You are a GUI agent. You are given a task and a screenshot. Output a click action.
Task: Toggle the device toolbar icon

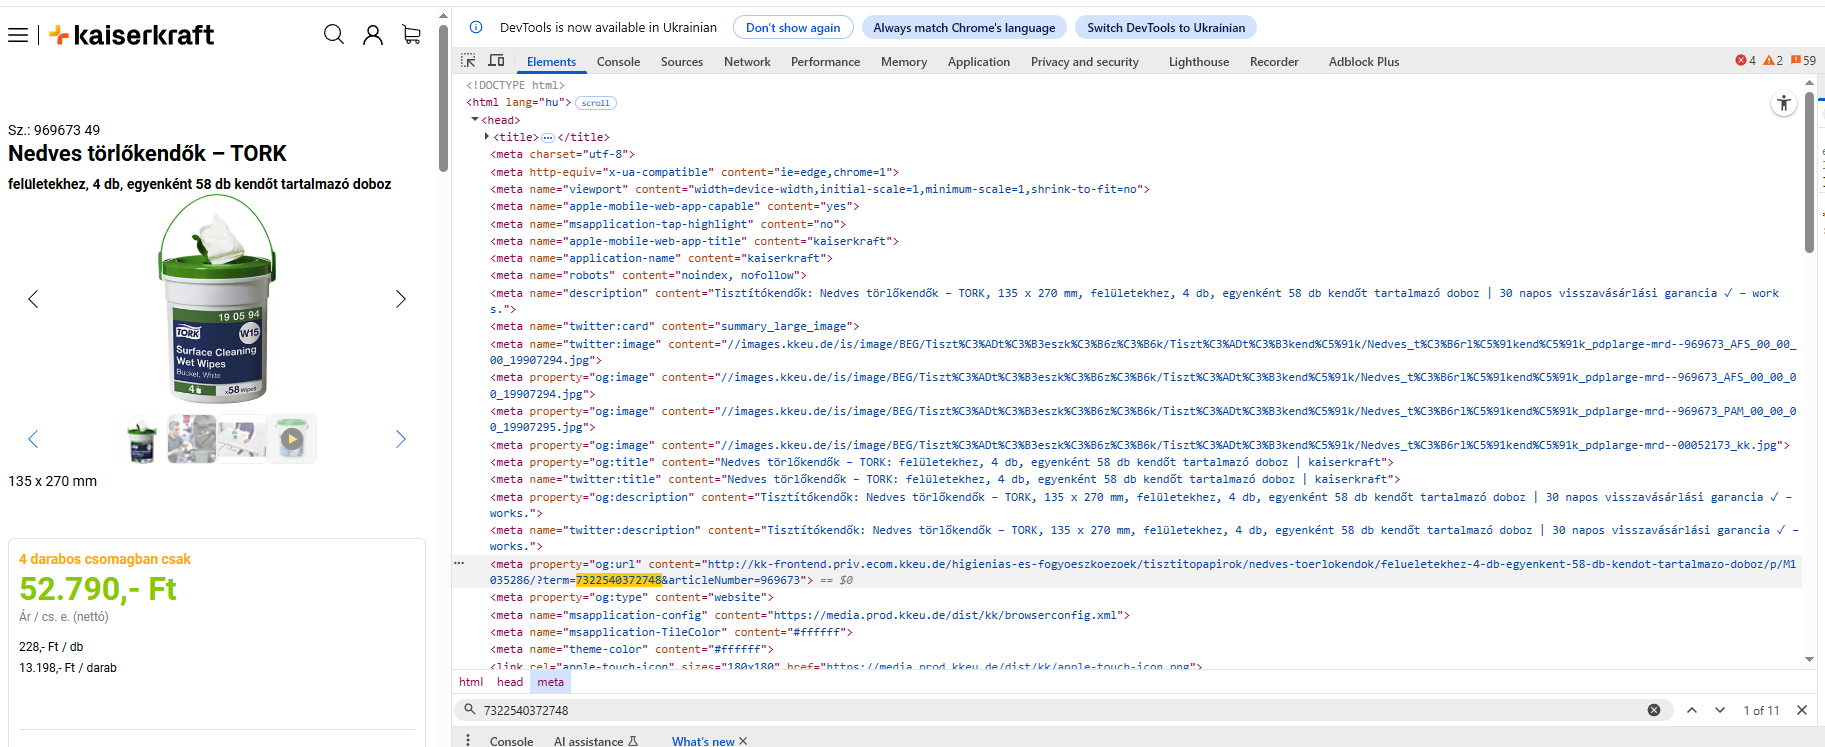pyautogui.click(x=496, y=61)
